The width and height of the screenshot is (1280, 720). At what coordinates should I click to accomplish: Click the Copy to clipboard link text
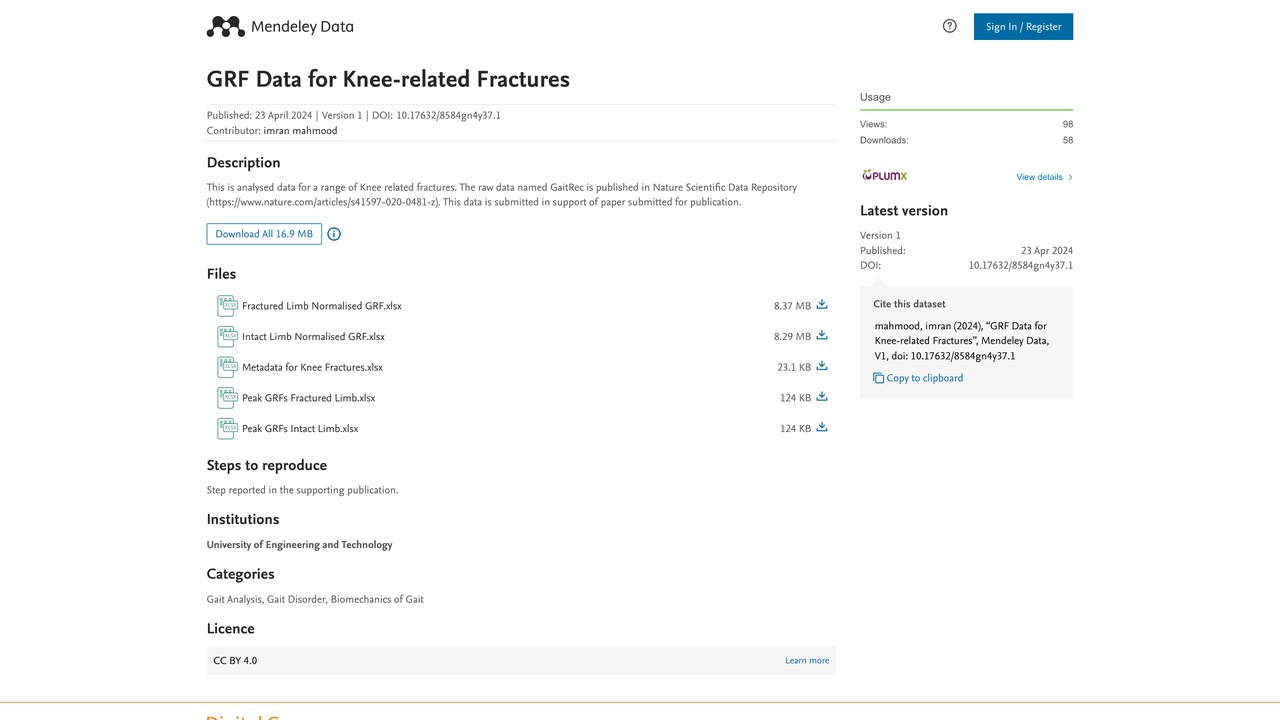(925, 378)
